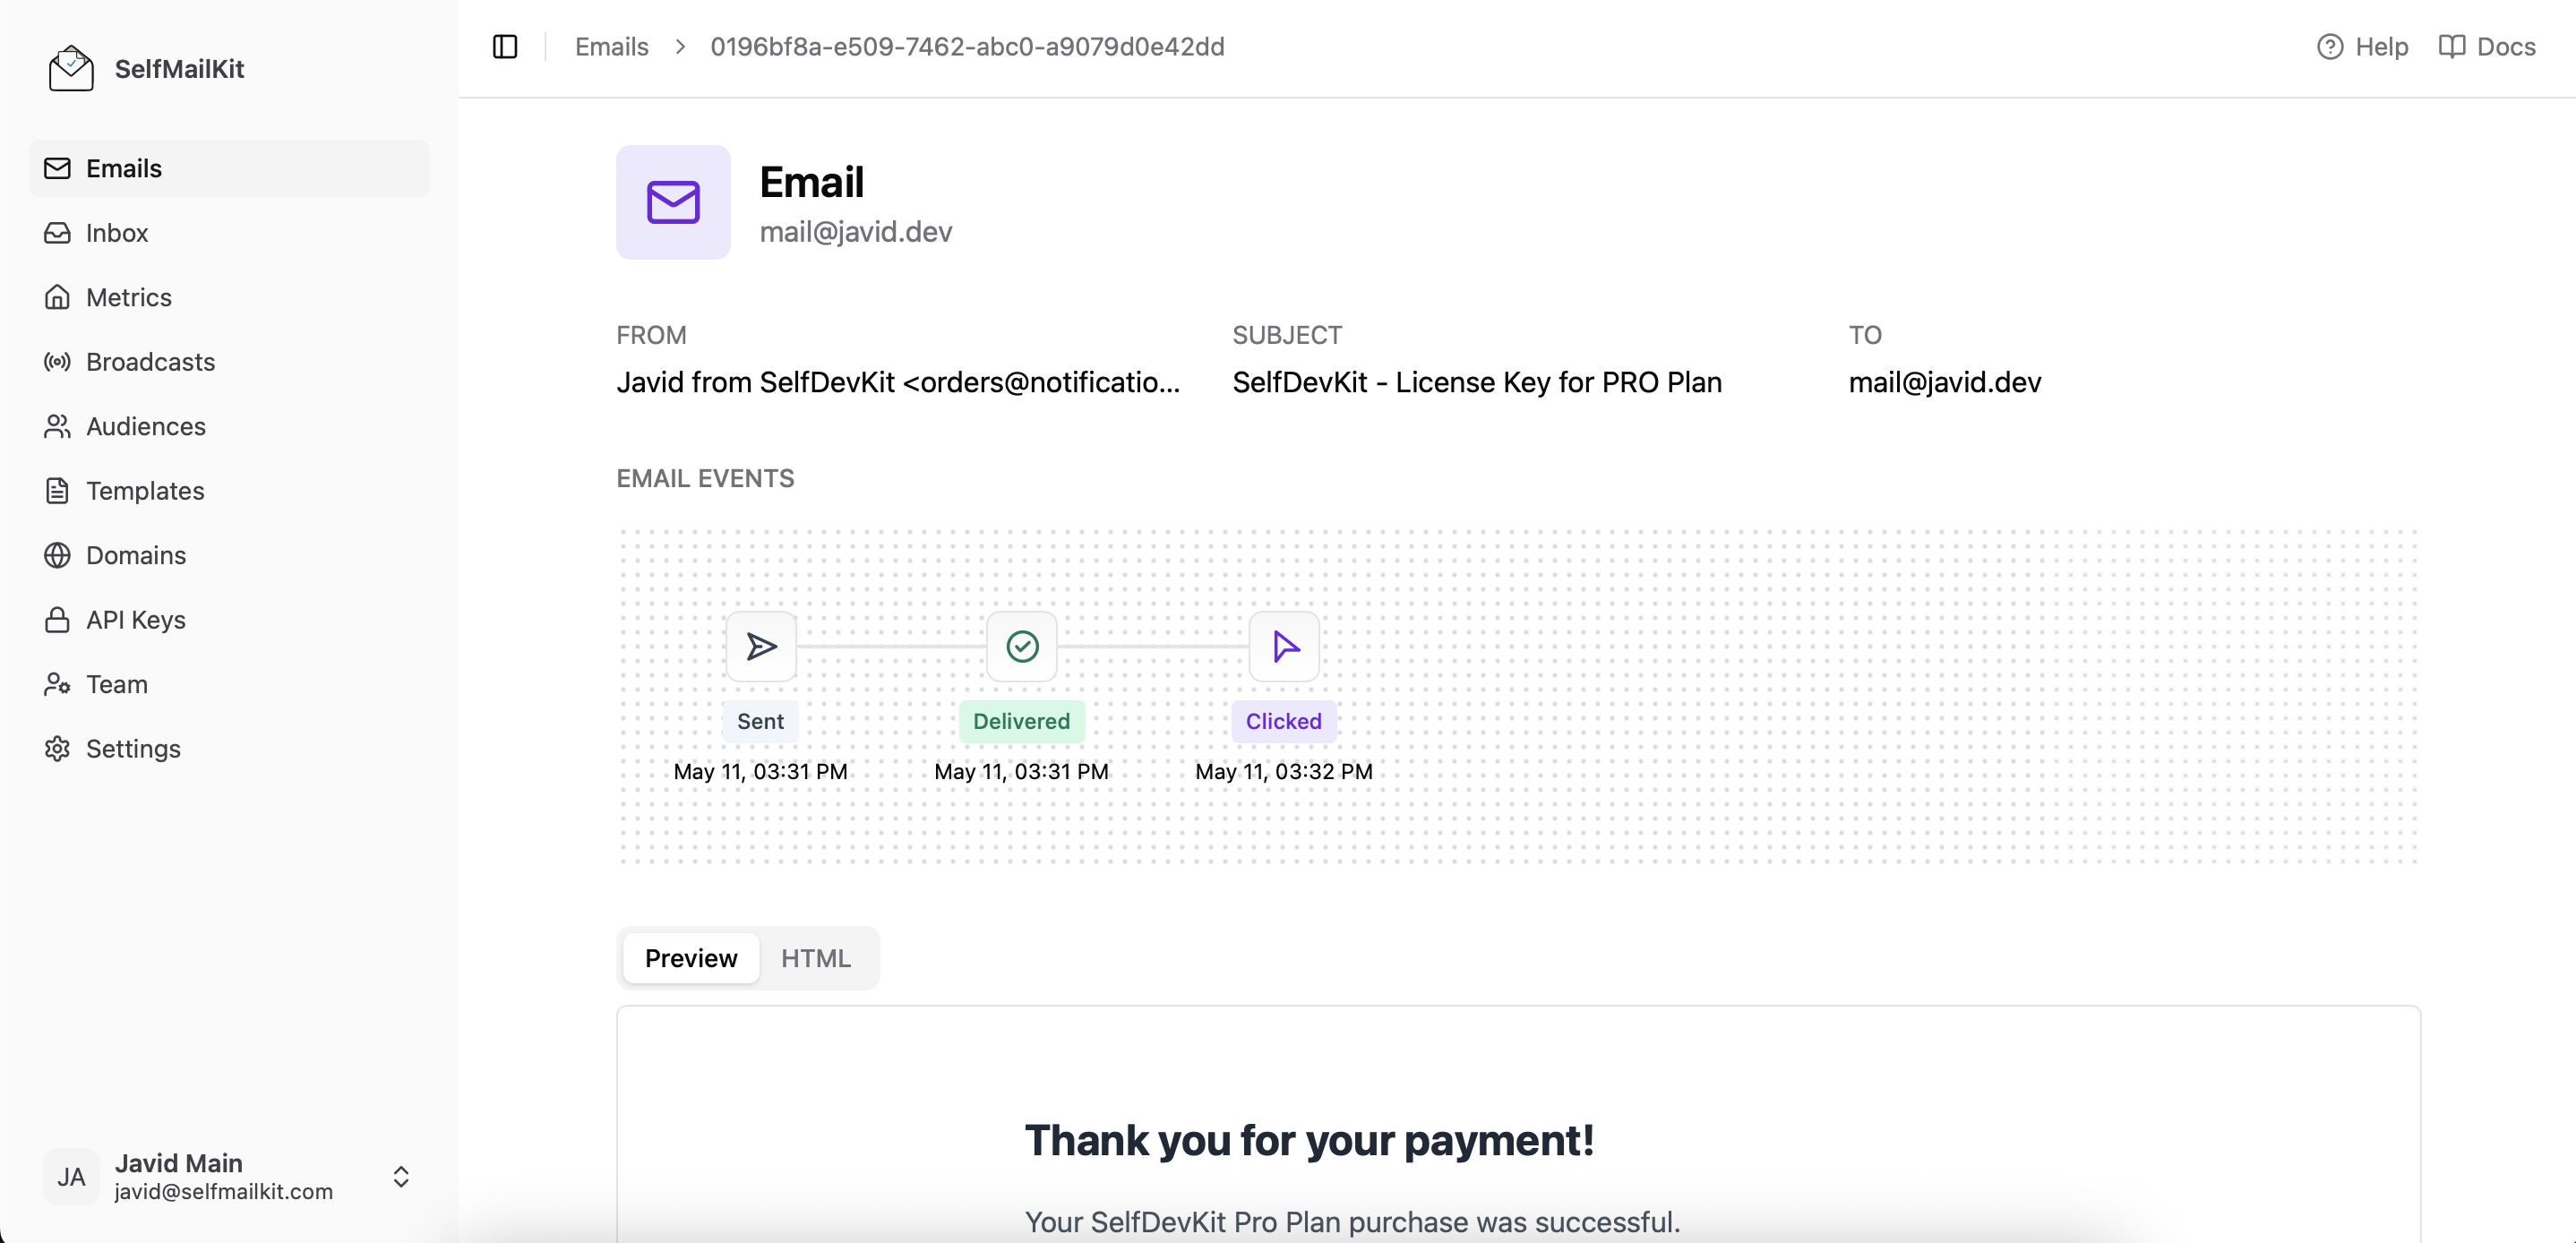Go to the Metrics page
Viewport: 2576px width, 1243px height.
(x=229, y=297)
